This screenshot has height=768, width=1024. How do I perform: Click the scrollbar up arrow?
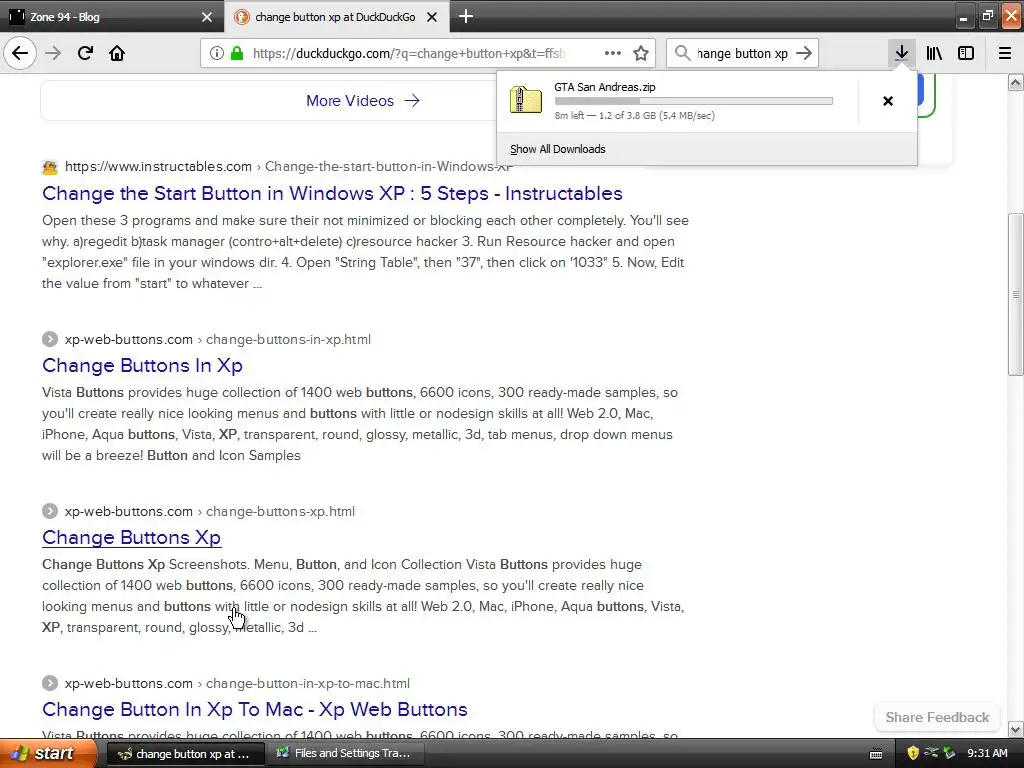click(x=1015, y=82)
